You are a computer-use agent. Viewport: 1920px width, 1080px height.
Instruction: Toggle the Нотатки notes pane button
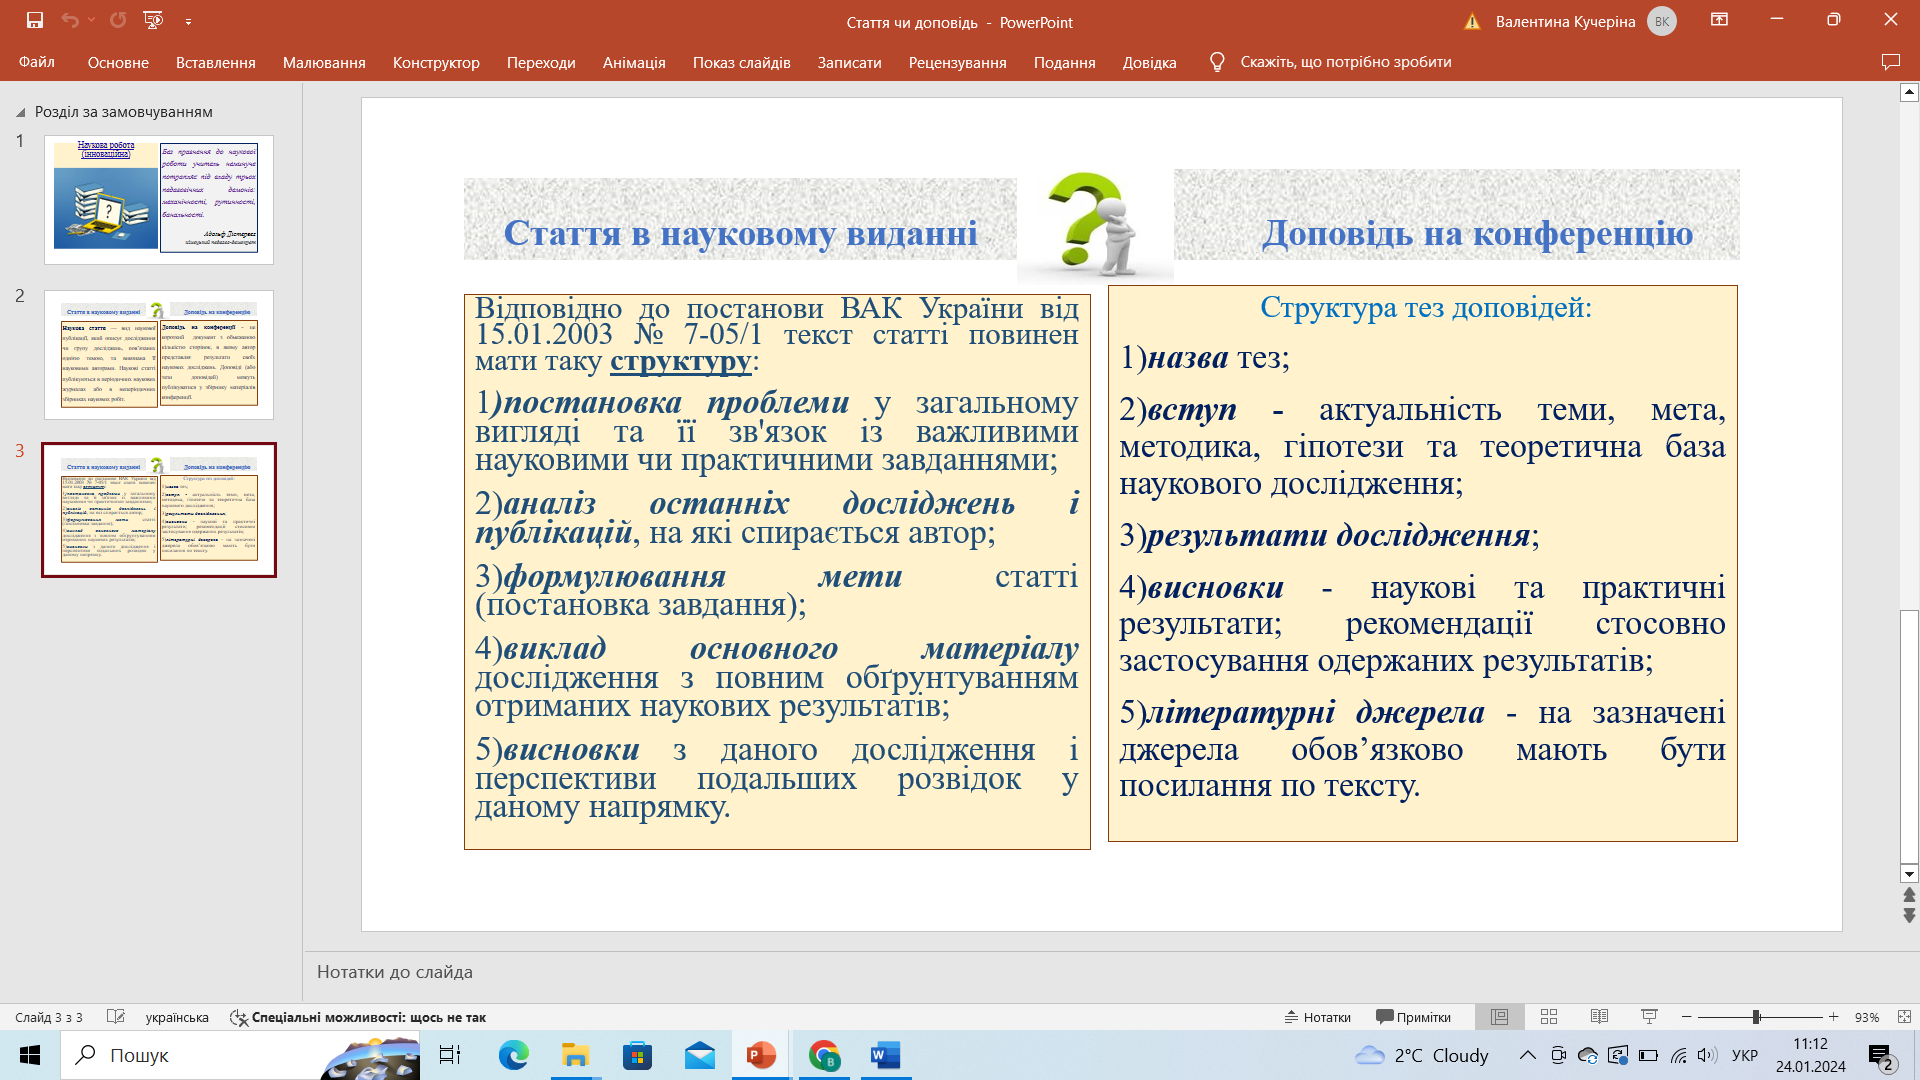(x=1317, y=1017)
